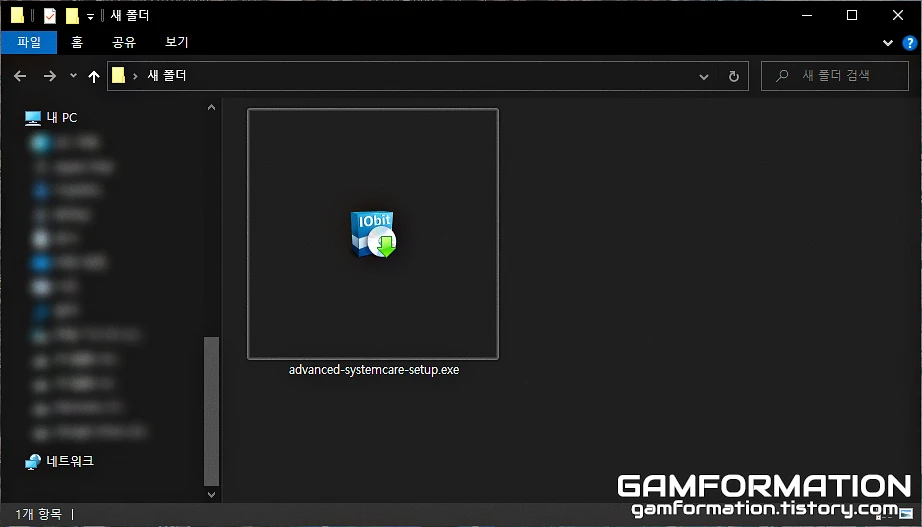Click the title bar folder icon
The width and height of the screenshot is (922, 527).
tap(18, 15)
